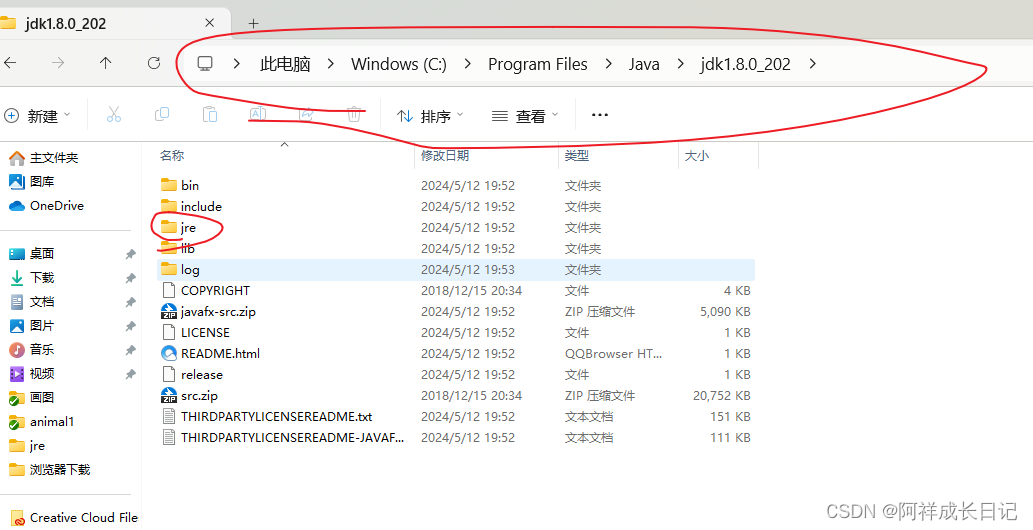Click the Cut scissors icon

114,115
